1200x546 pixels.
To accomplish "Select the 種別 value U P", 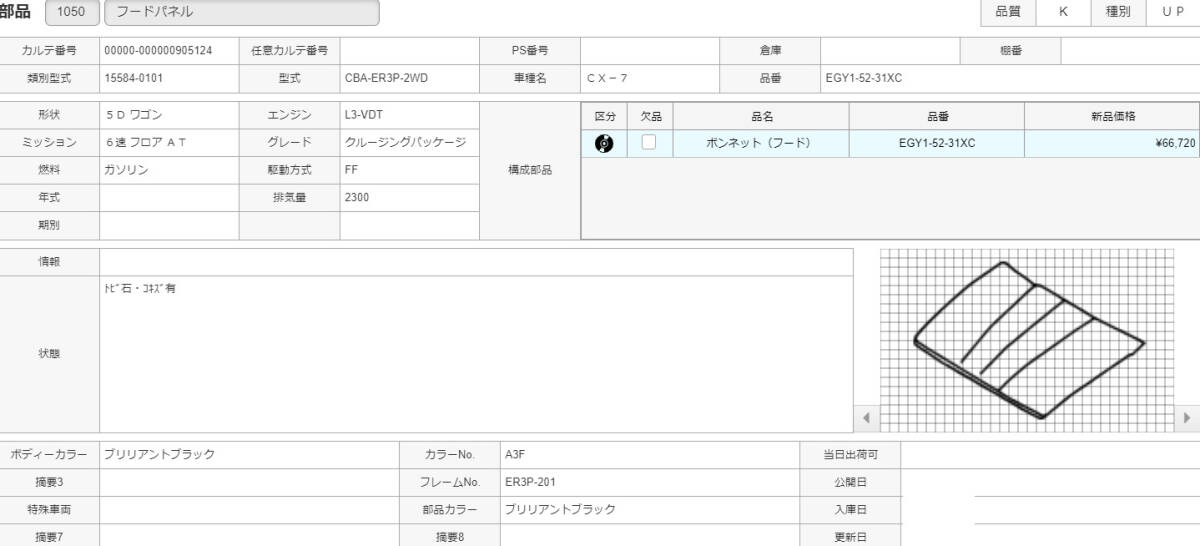I will 1173,12.
